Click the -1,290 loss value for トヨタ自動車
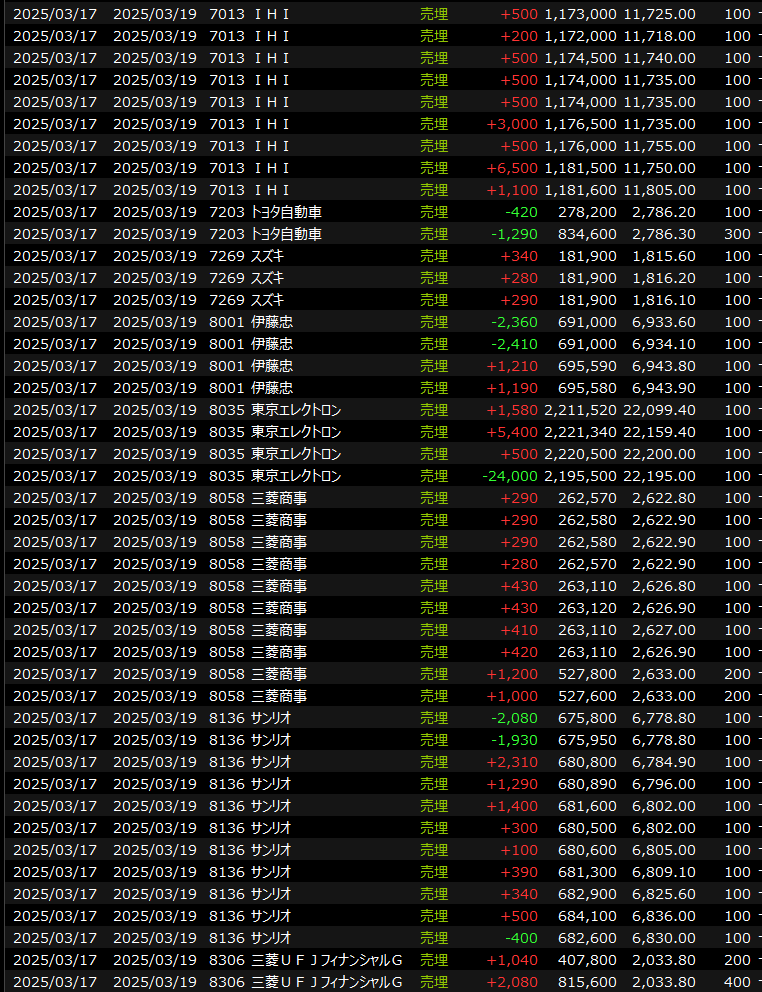Screen dimensions: 762x992 514,234
